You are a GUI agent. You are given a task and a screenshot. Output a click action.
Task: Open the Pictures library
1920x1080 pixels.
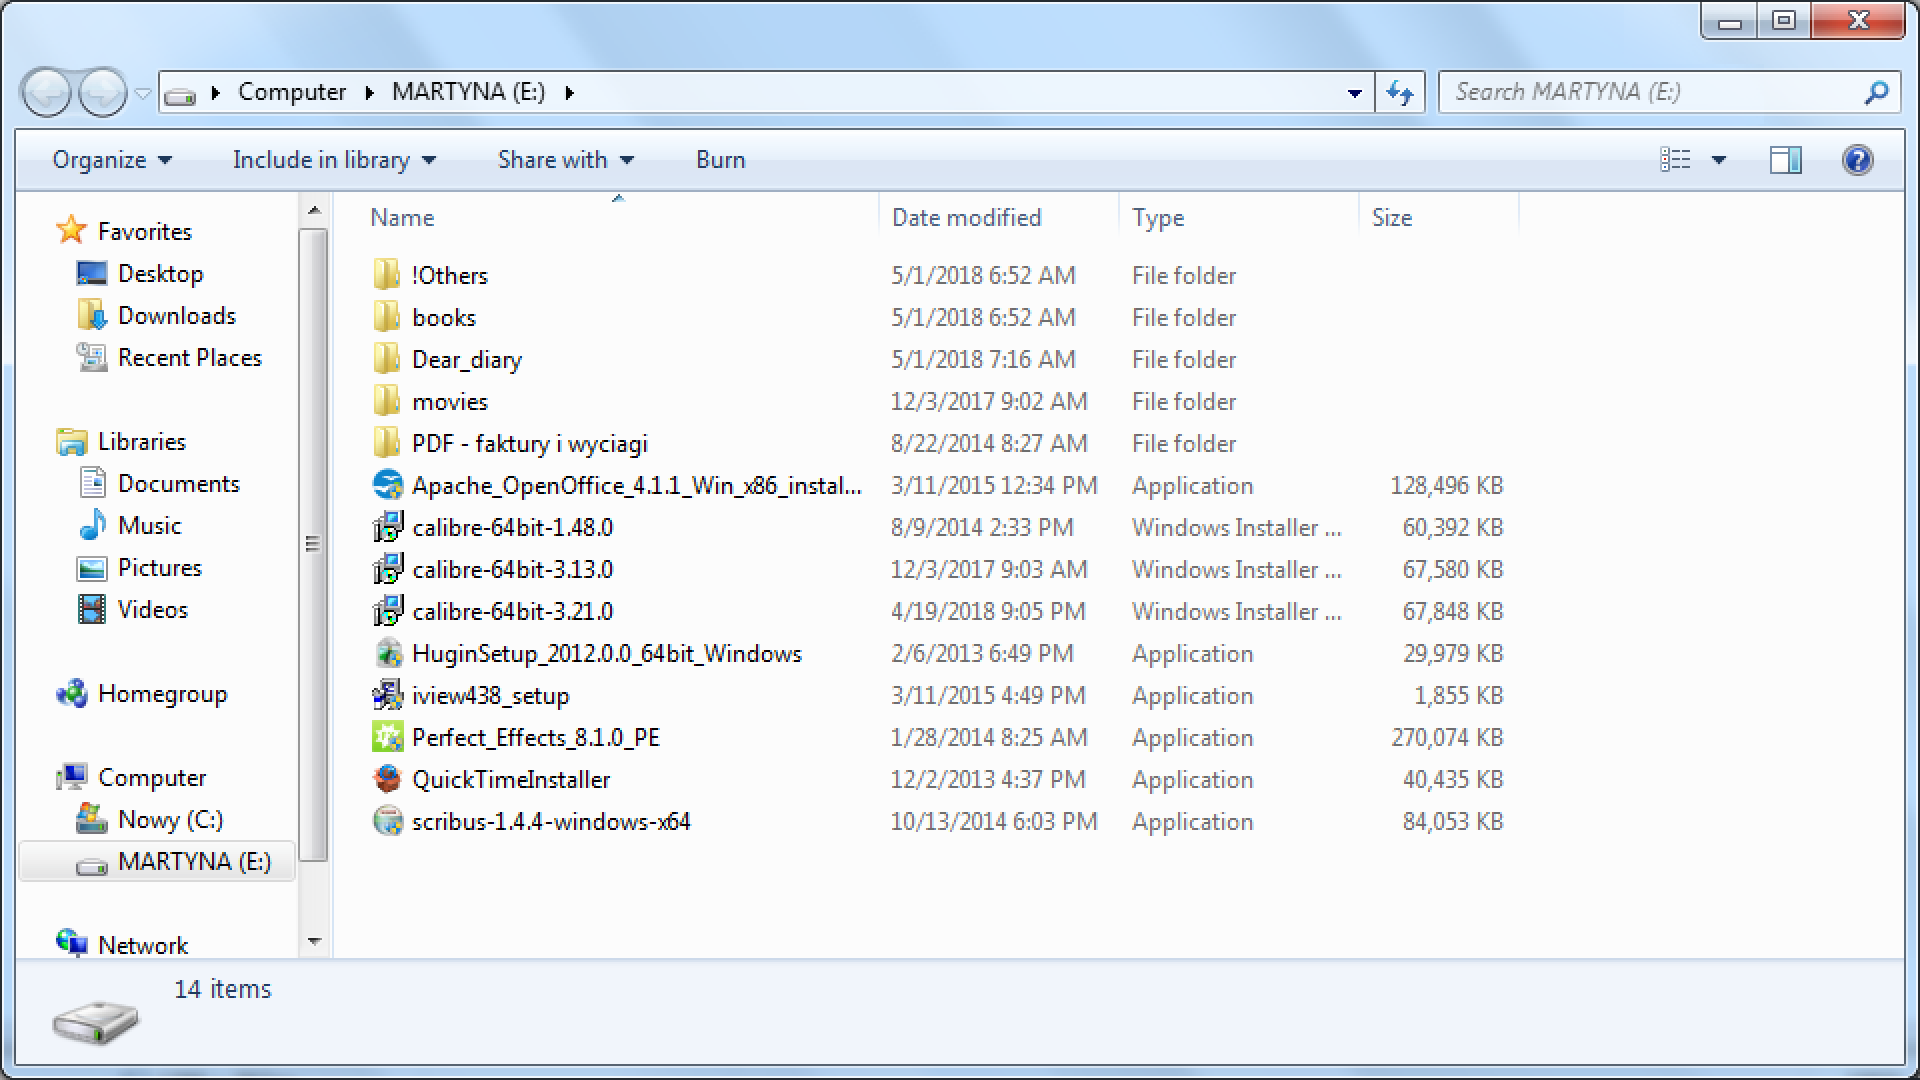159,567
